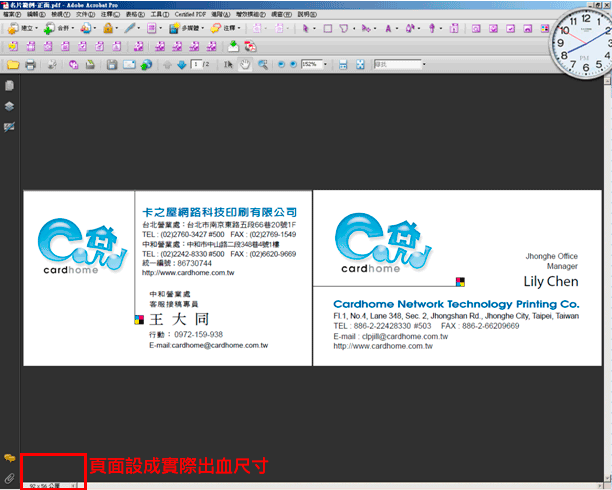Open the pen Sign dropdown

132,28
